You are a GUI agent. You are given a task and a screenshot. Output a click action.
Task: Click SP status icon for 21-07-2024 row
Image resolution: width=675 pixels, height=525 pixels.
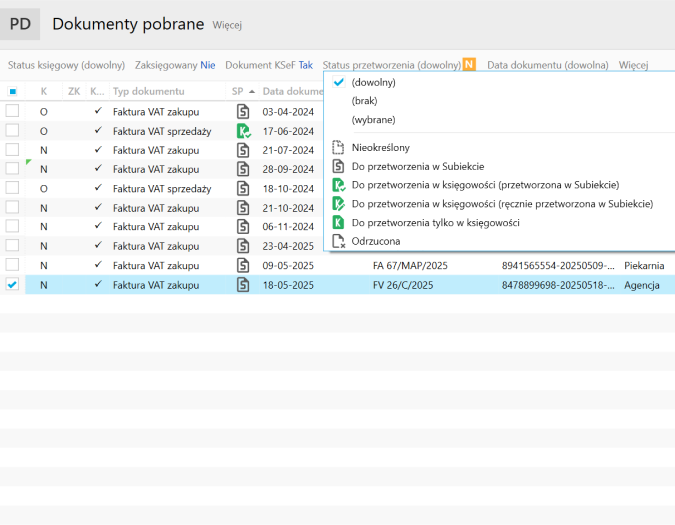point(243,150)
